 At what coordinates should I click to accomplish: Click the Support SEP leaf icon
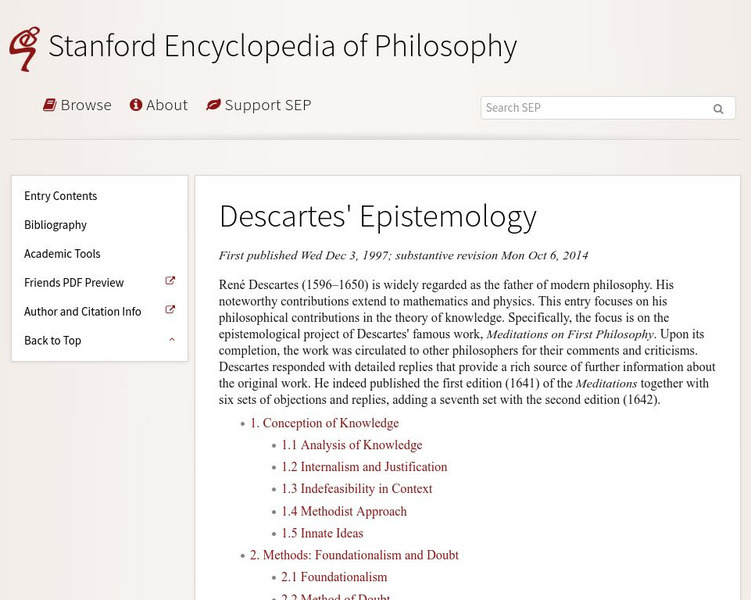213,105
